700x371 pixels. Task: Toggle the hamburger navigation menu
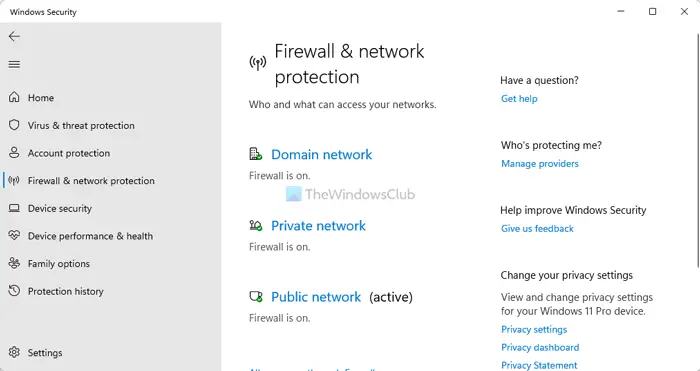pos(14,64)
